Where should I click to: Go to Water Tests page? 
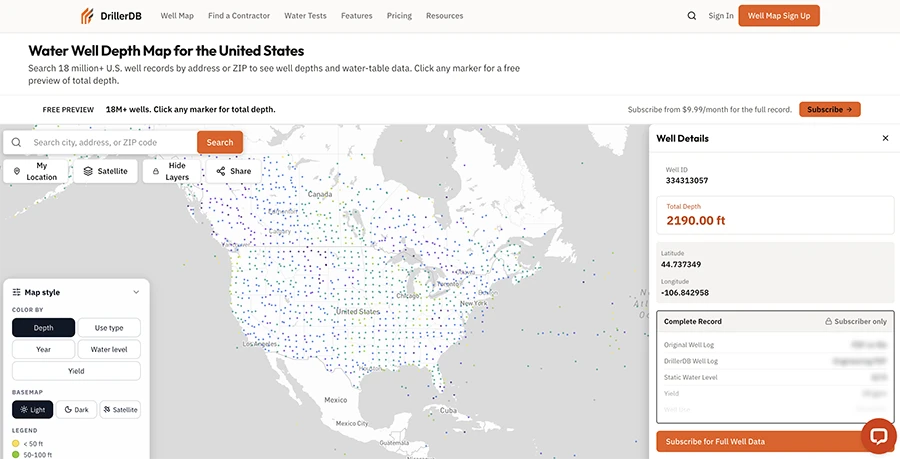[305, 16]
